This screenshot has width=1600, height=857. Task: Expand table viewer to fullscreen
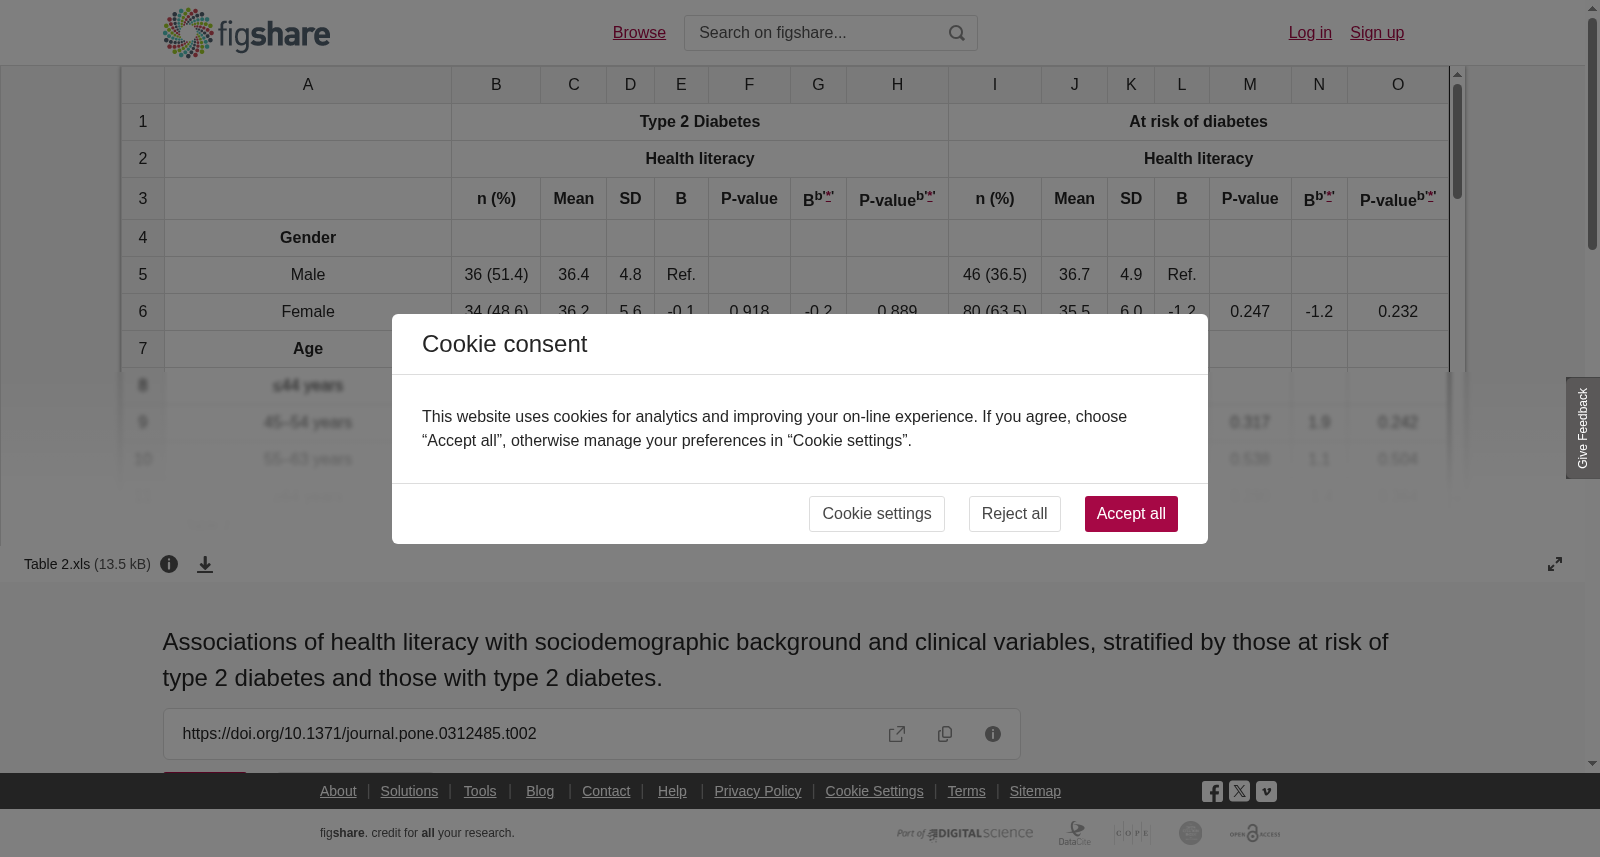(1555, 564)
